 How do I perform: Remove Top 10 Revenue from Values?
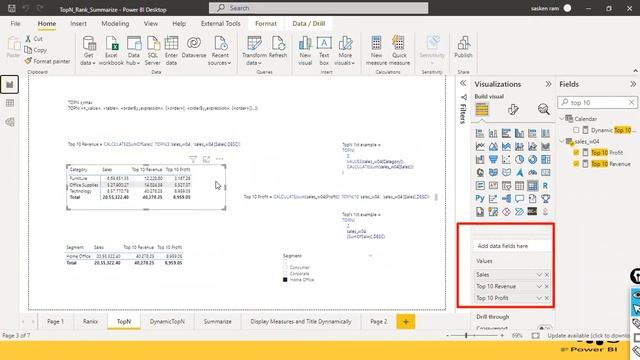click(547, 287)
